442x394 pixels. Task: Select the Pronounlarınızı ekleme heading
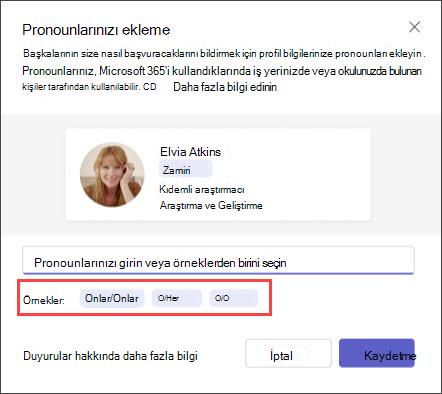pos(96,30)
